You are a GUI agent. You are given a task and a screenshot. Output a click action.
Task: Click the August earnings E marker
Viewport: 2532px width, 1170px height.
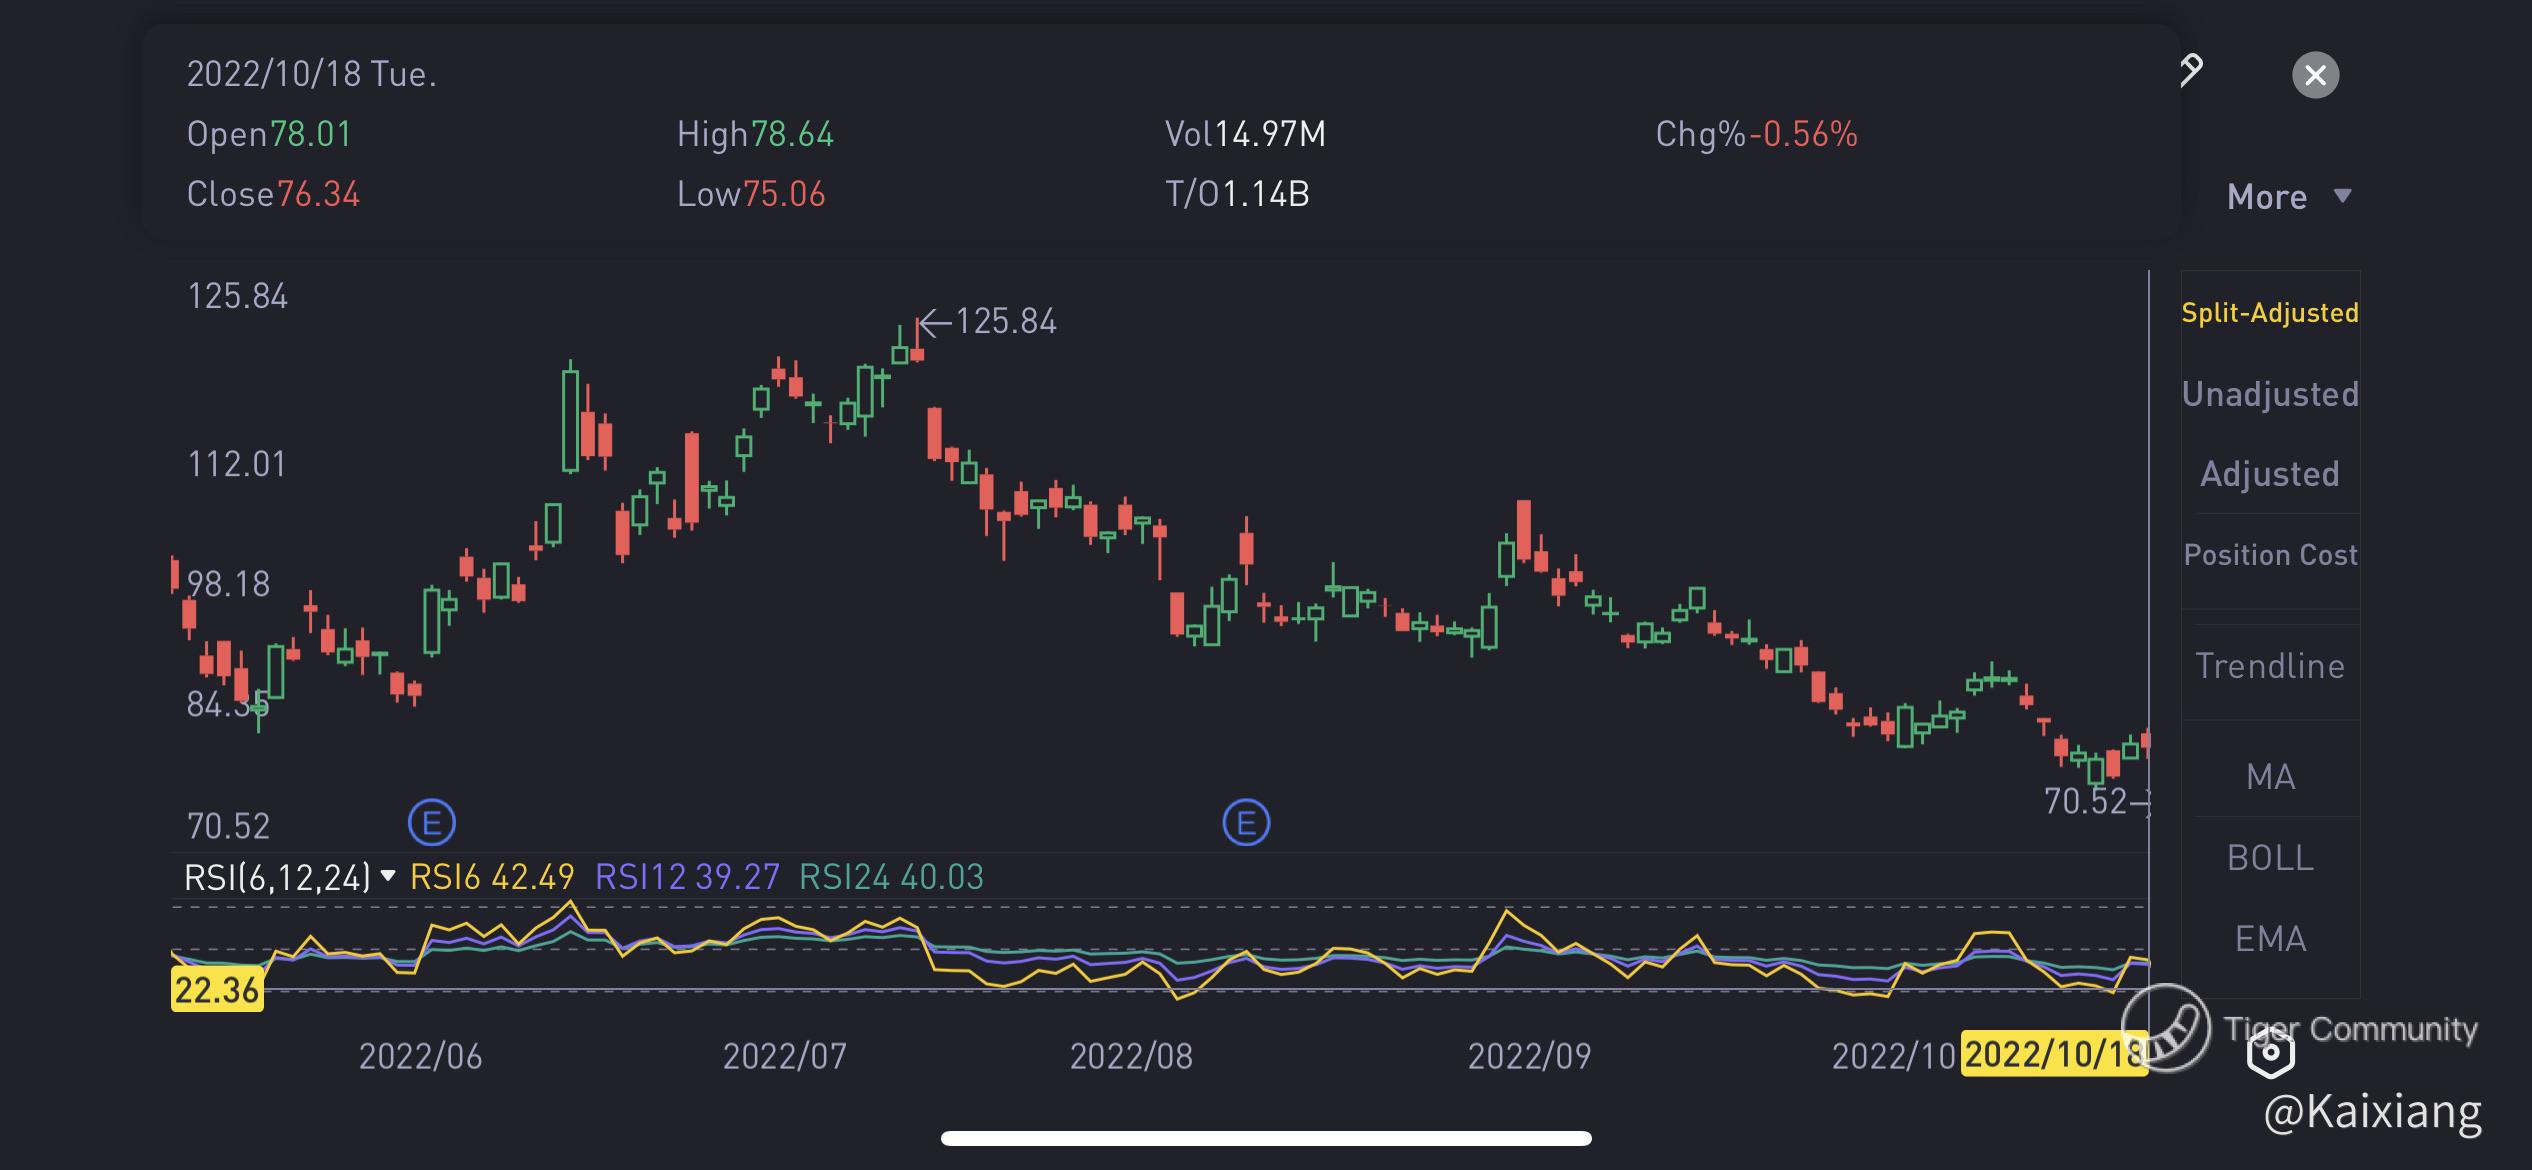pyautogui.click(x=1246, y=823)
